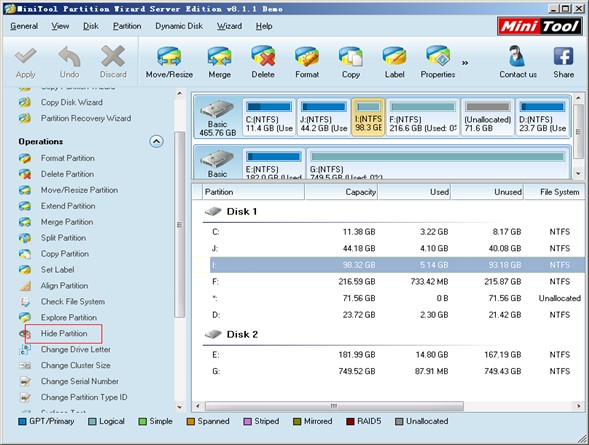The image size is (589, 445).
Task: Click Delete Partition in Operations
Action: [67, 174]
